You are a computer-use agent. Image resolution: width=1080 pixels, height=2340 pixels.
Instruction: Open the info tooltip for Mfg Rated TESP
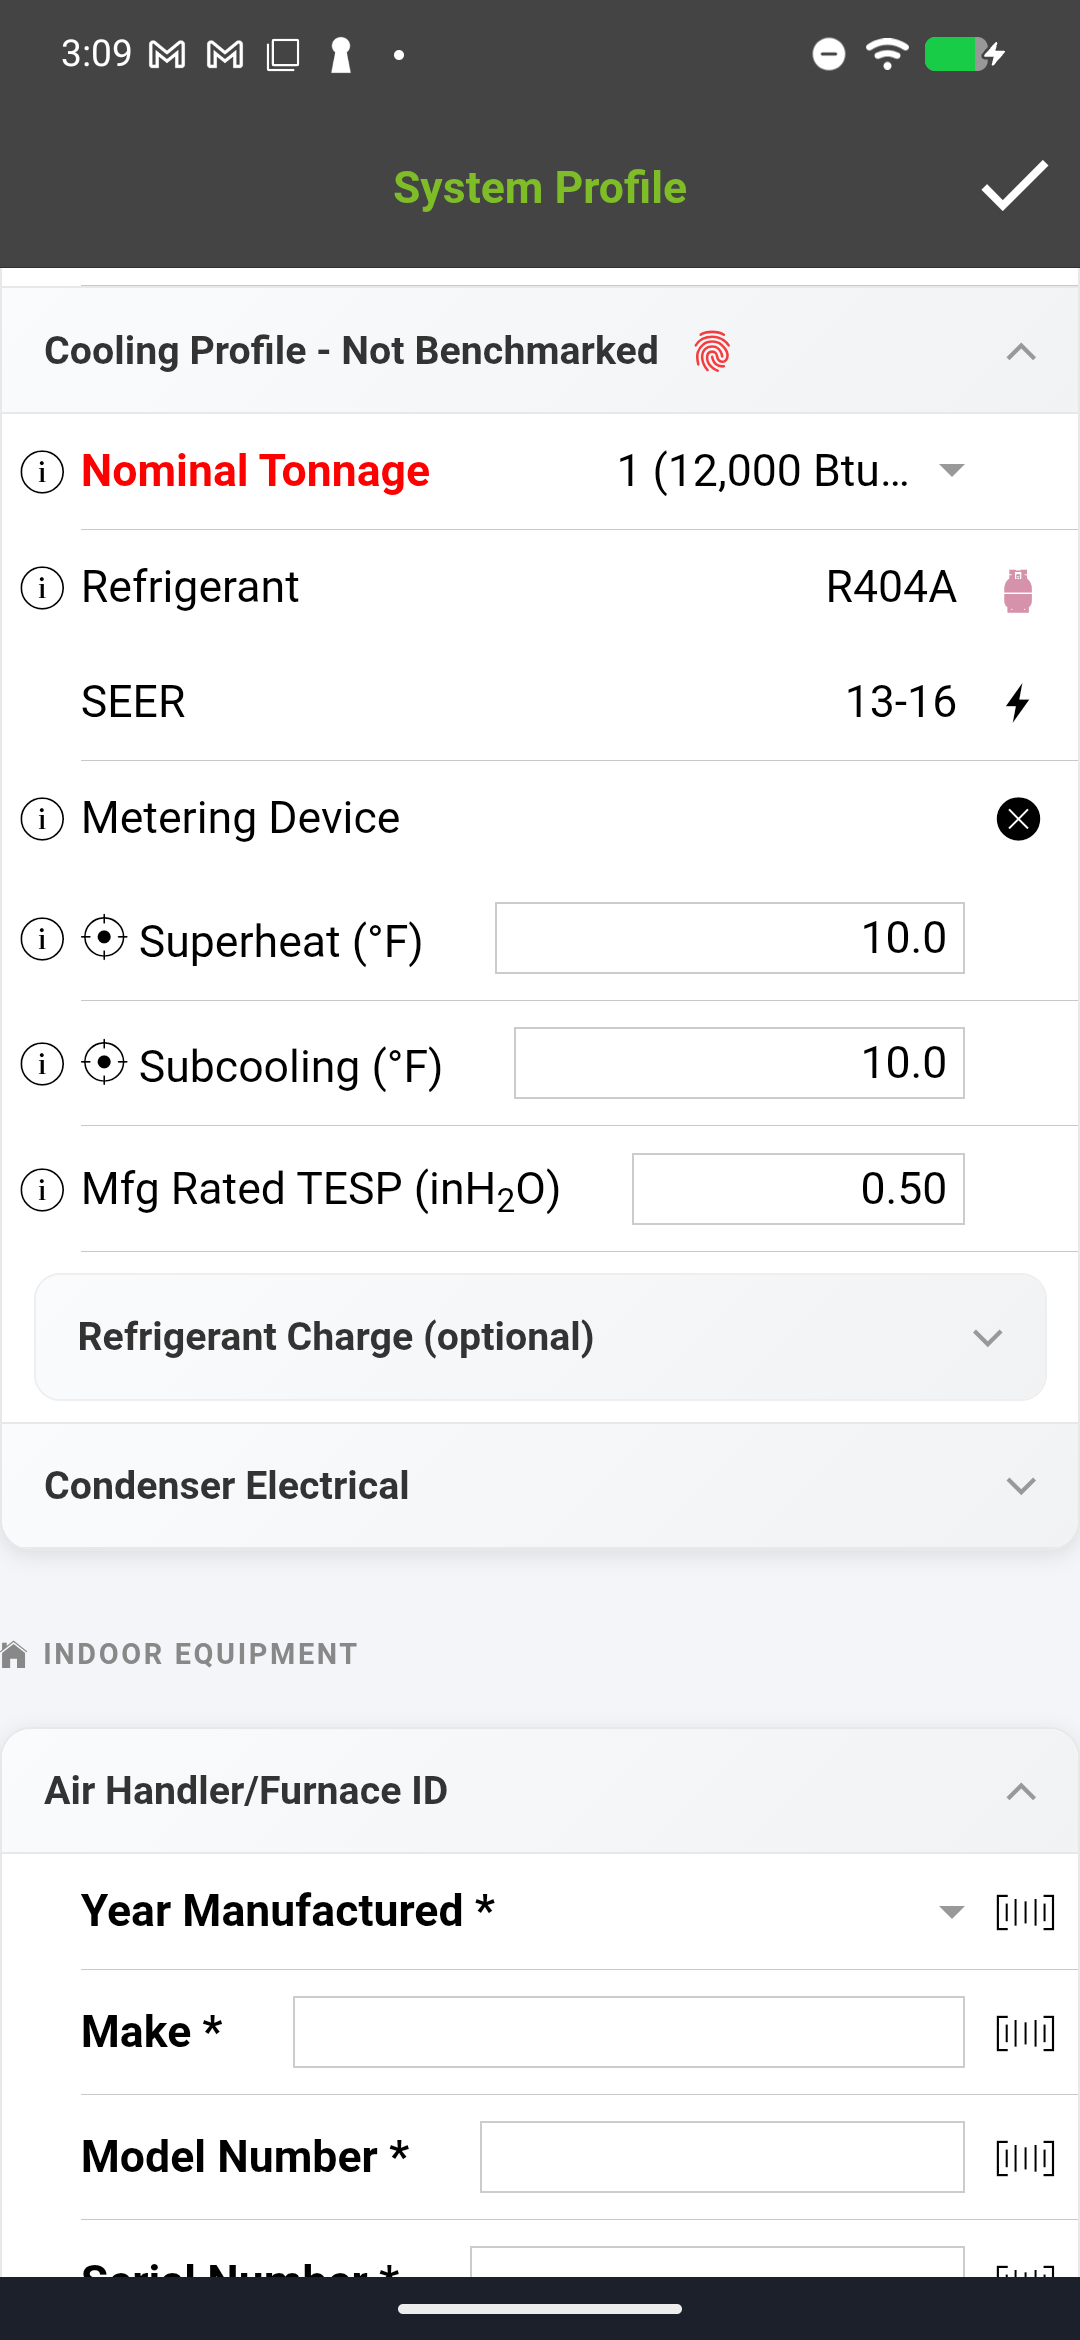(x=41, y=1189)
